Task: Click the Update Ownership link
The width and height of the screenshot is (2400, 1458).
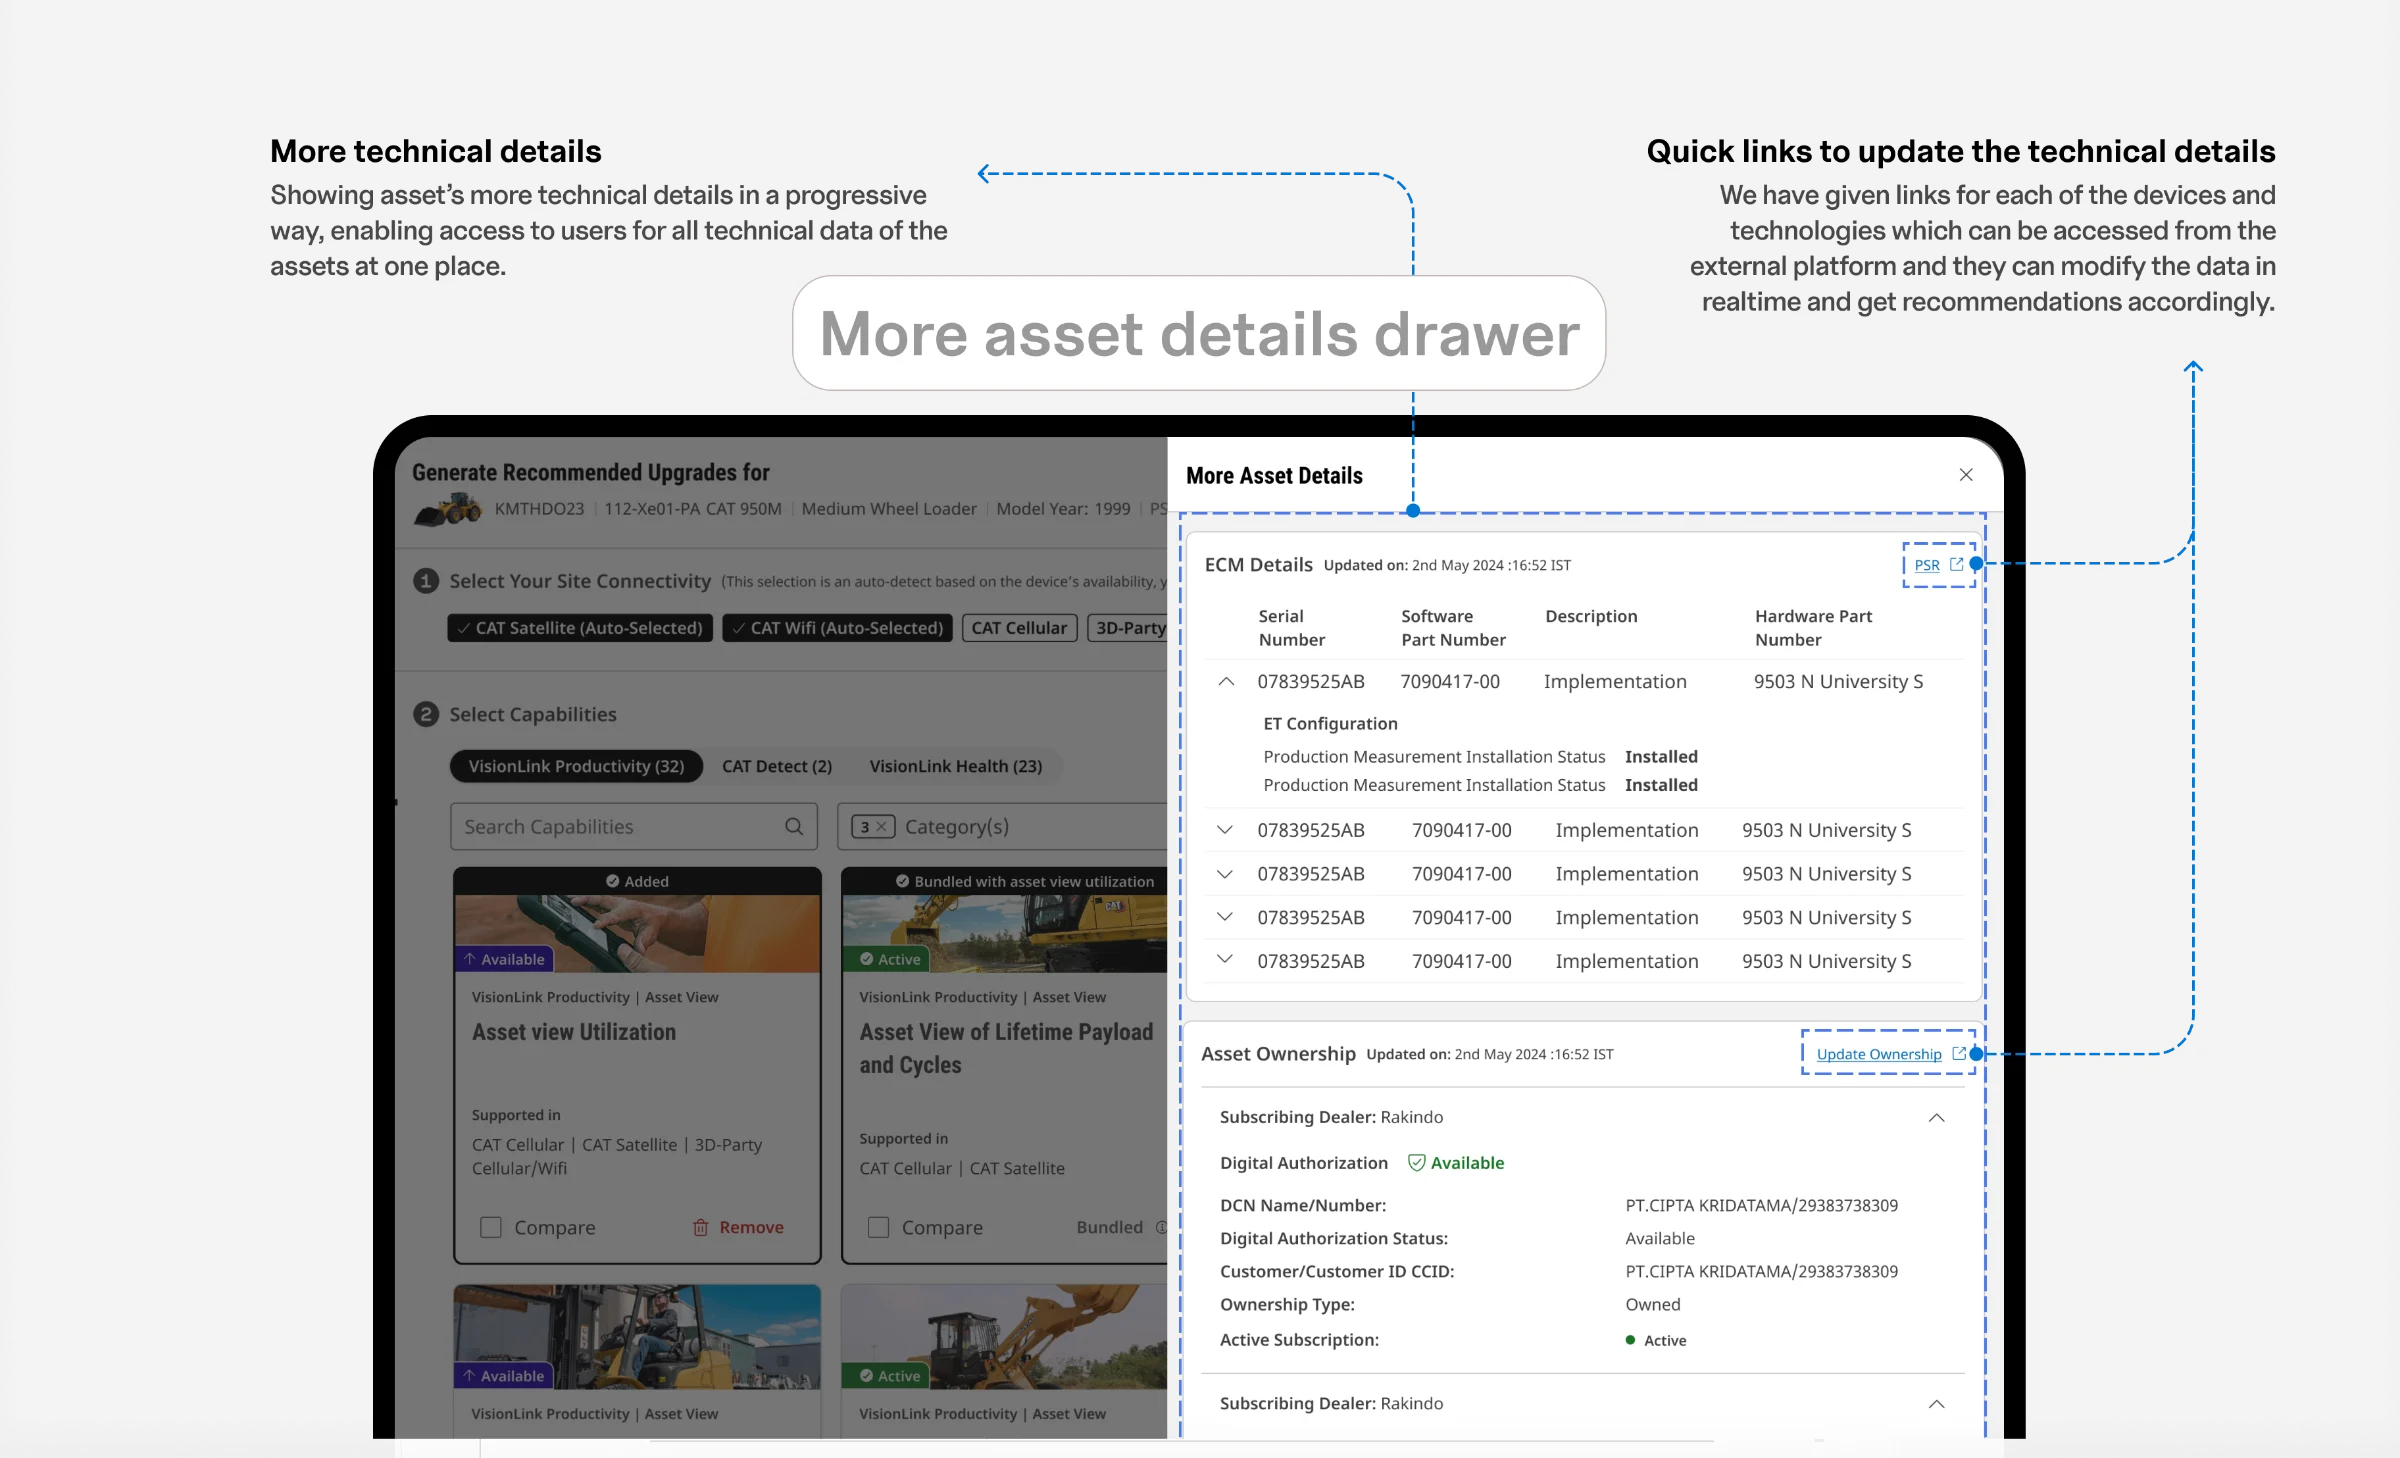Action: (1879, 1054)
